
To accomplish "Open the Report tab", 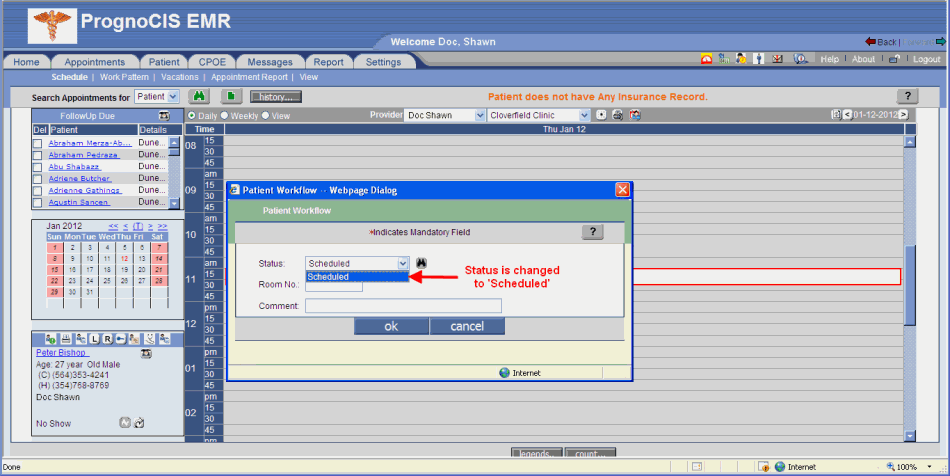I will point(329,62).
